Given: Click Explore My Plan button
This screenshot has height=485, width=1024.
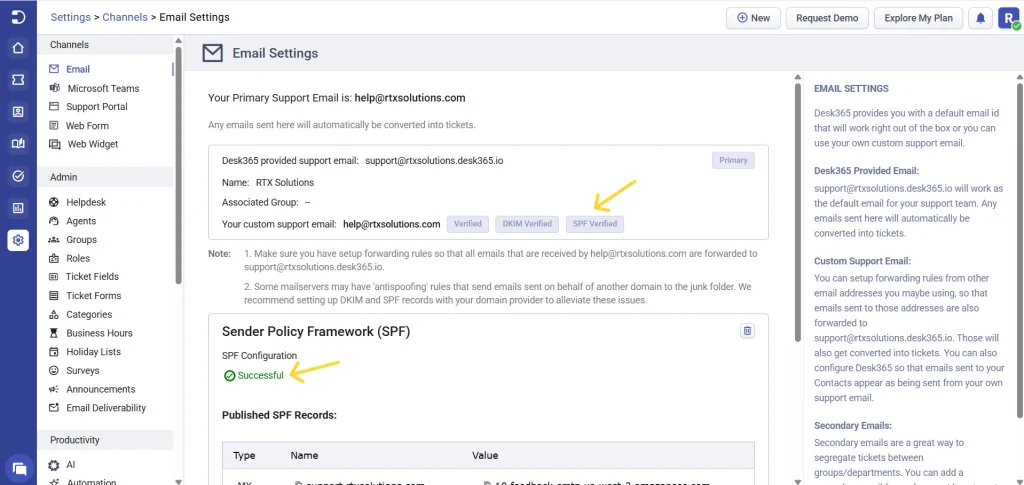Looking at the screenshot, I should pyautogui.click(x=918, y=18).
